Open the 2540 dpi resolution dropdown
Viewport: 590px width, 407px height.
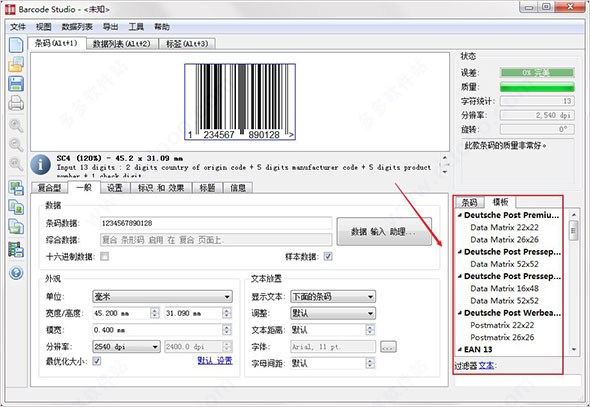[126, 346]
